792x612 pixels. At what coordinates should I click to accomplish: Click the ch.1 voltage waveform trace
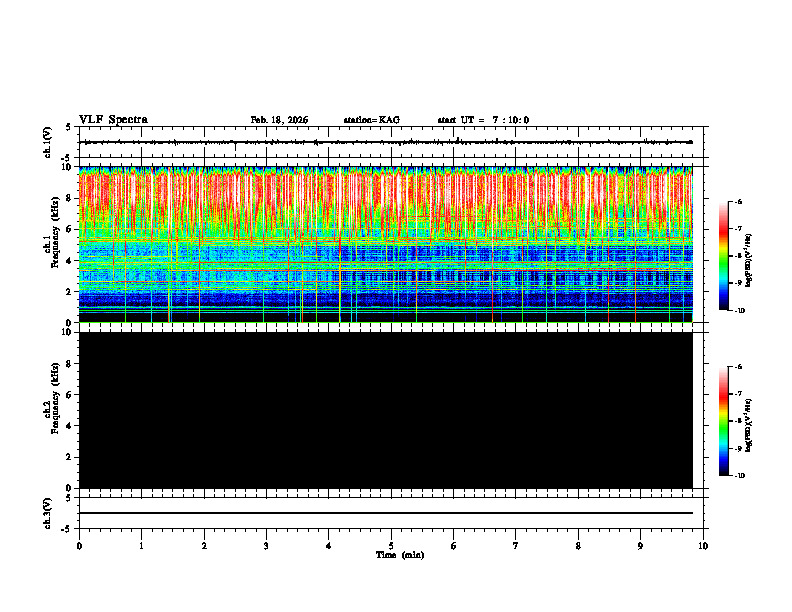386,142
